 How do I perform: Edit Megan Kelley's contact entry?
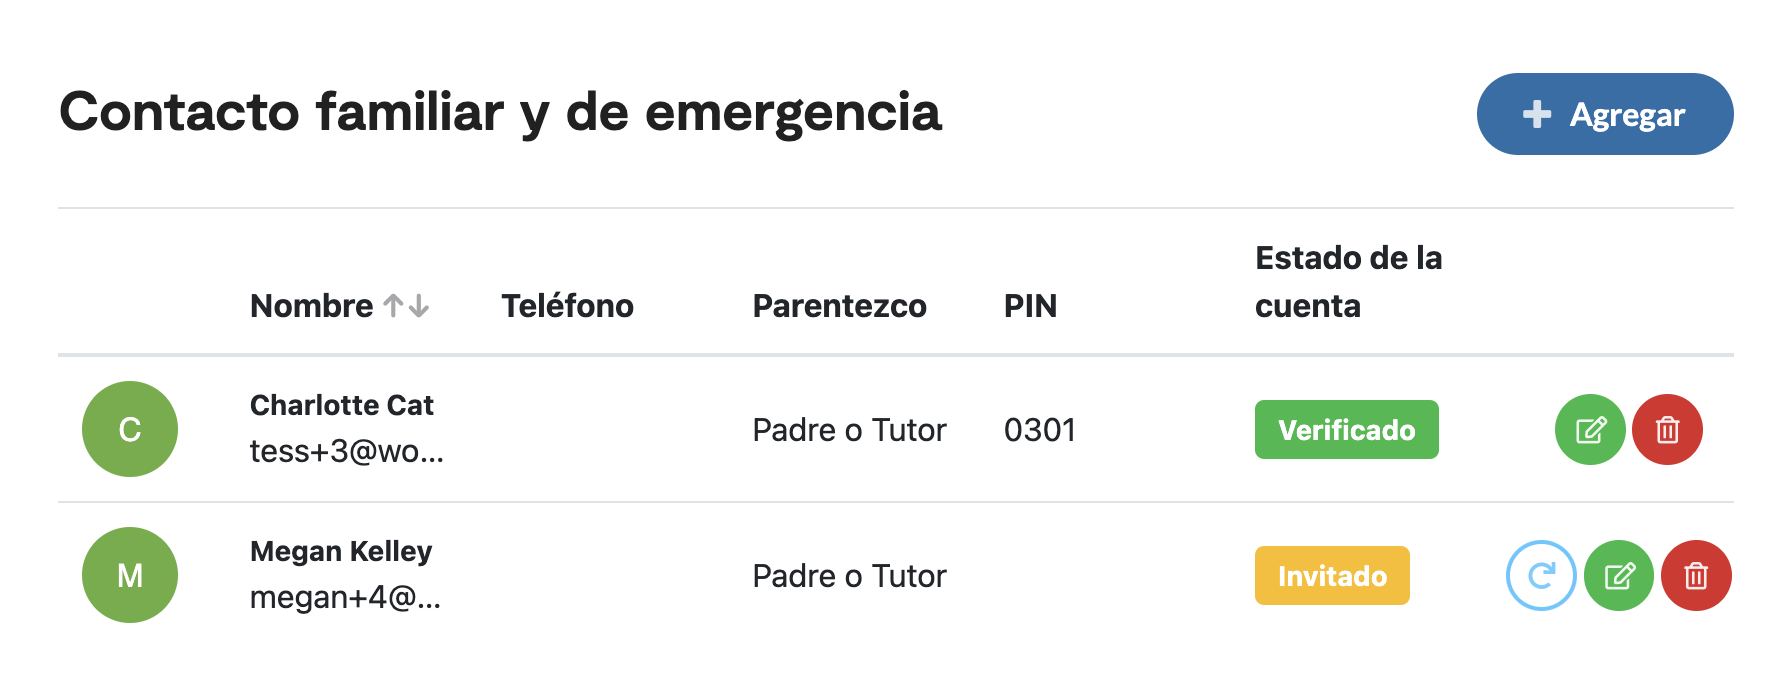point(1619,576)
